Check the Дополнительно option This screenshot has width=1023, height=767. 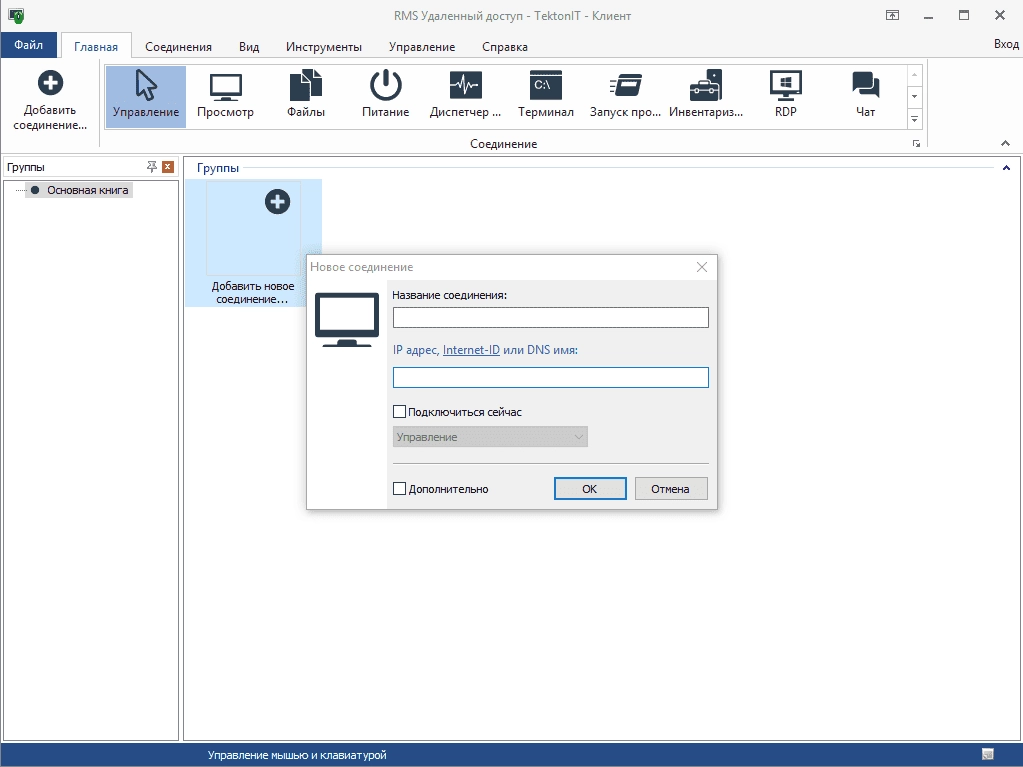399,489
